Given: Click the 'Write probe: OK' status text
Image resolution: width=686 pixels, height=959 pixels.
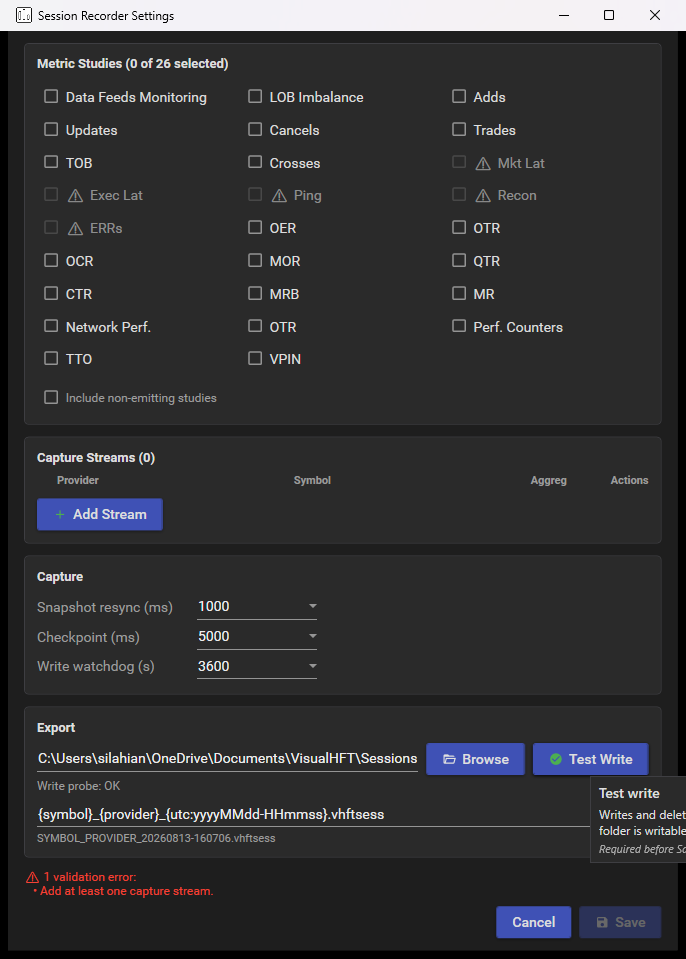Looking at the screenshot, I should coord(78,786).
